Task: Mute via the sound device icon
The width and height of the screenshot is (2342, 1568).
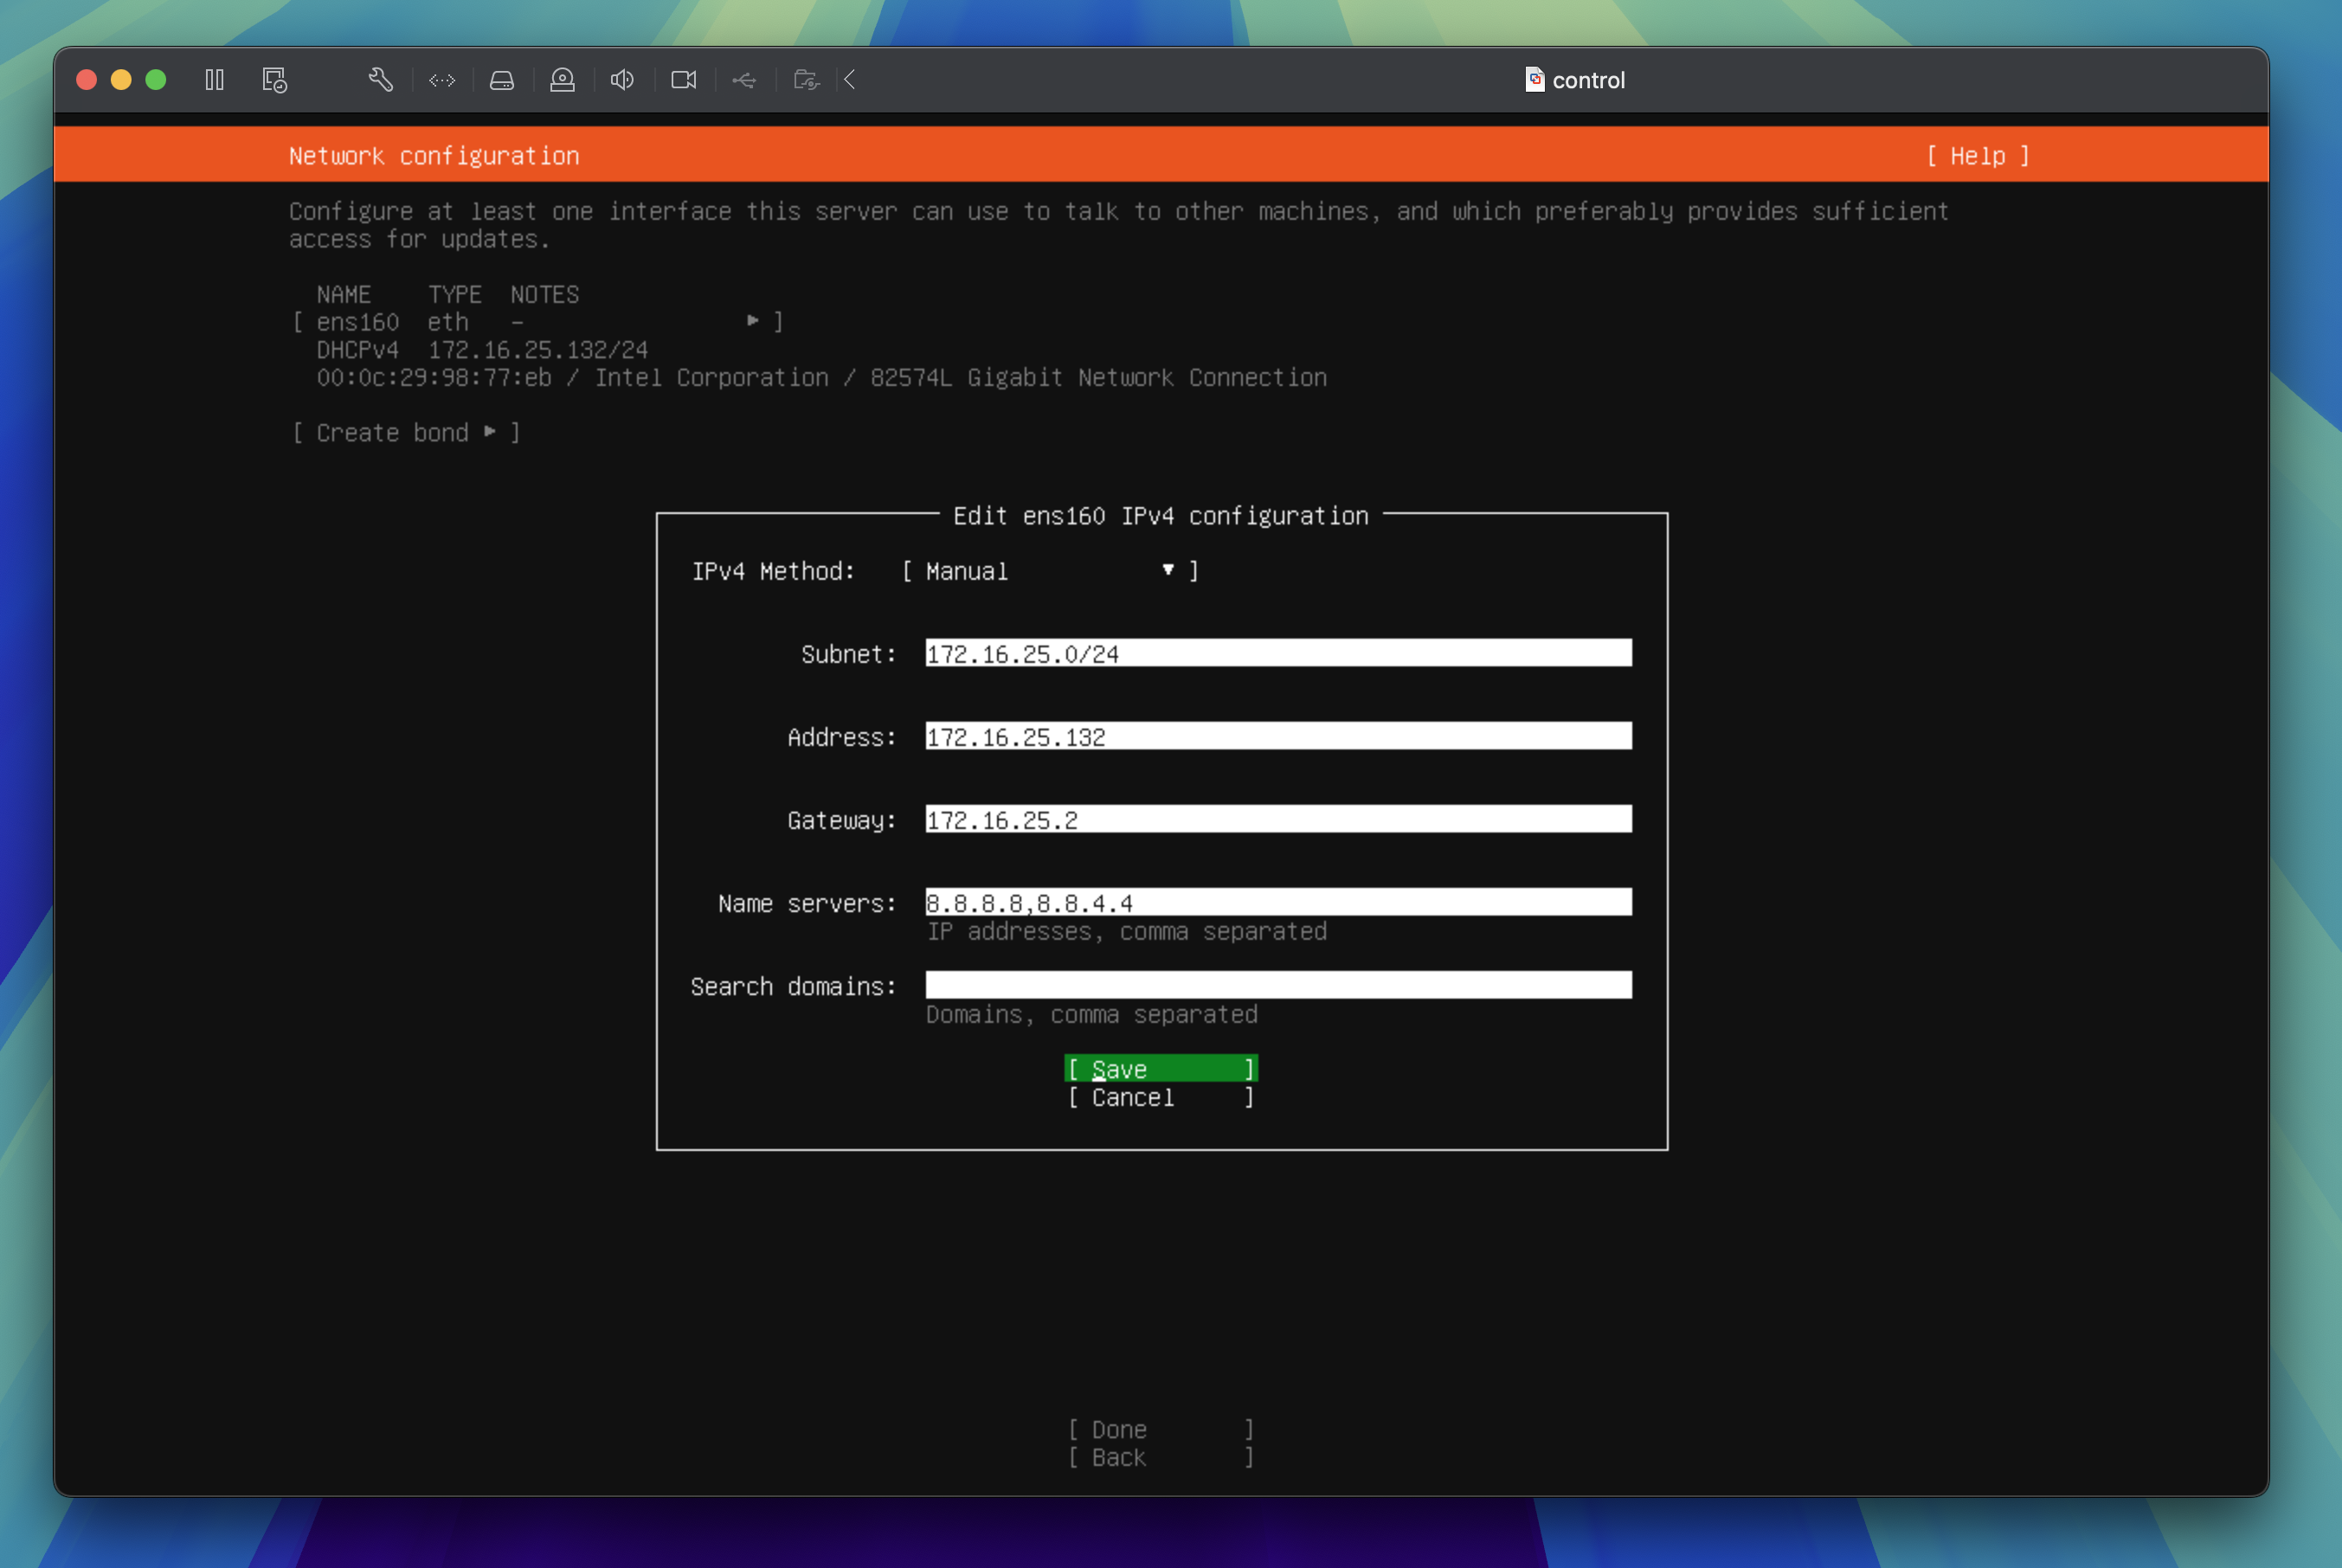Action: click(x=623, y=80)
